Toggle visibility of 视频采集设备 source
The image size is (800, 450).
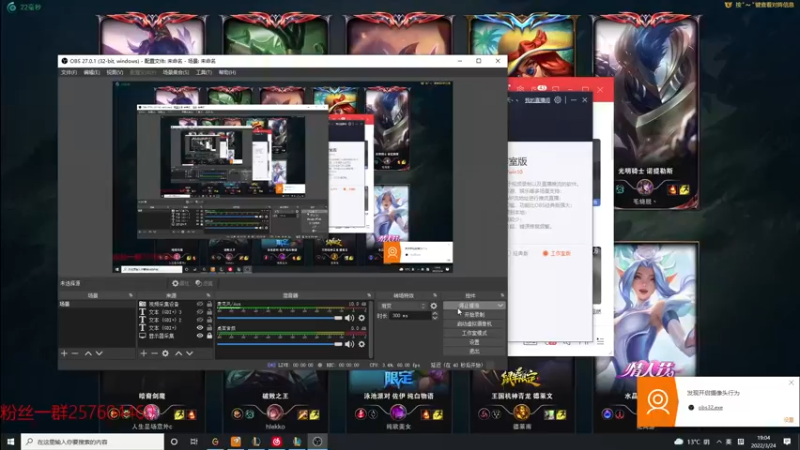[200, 304]
